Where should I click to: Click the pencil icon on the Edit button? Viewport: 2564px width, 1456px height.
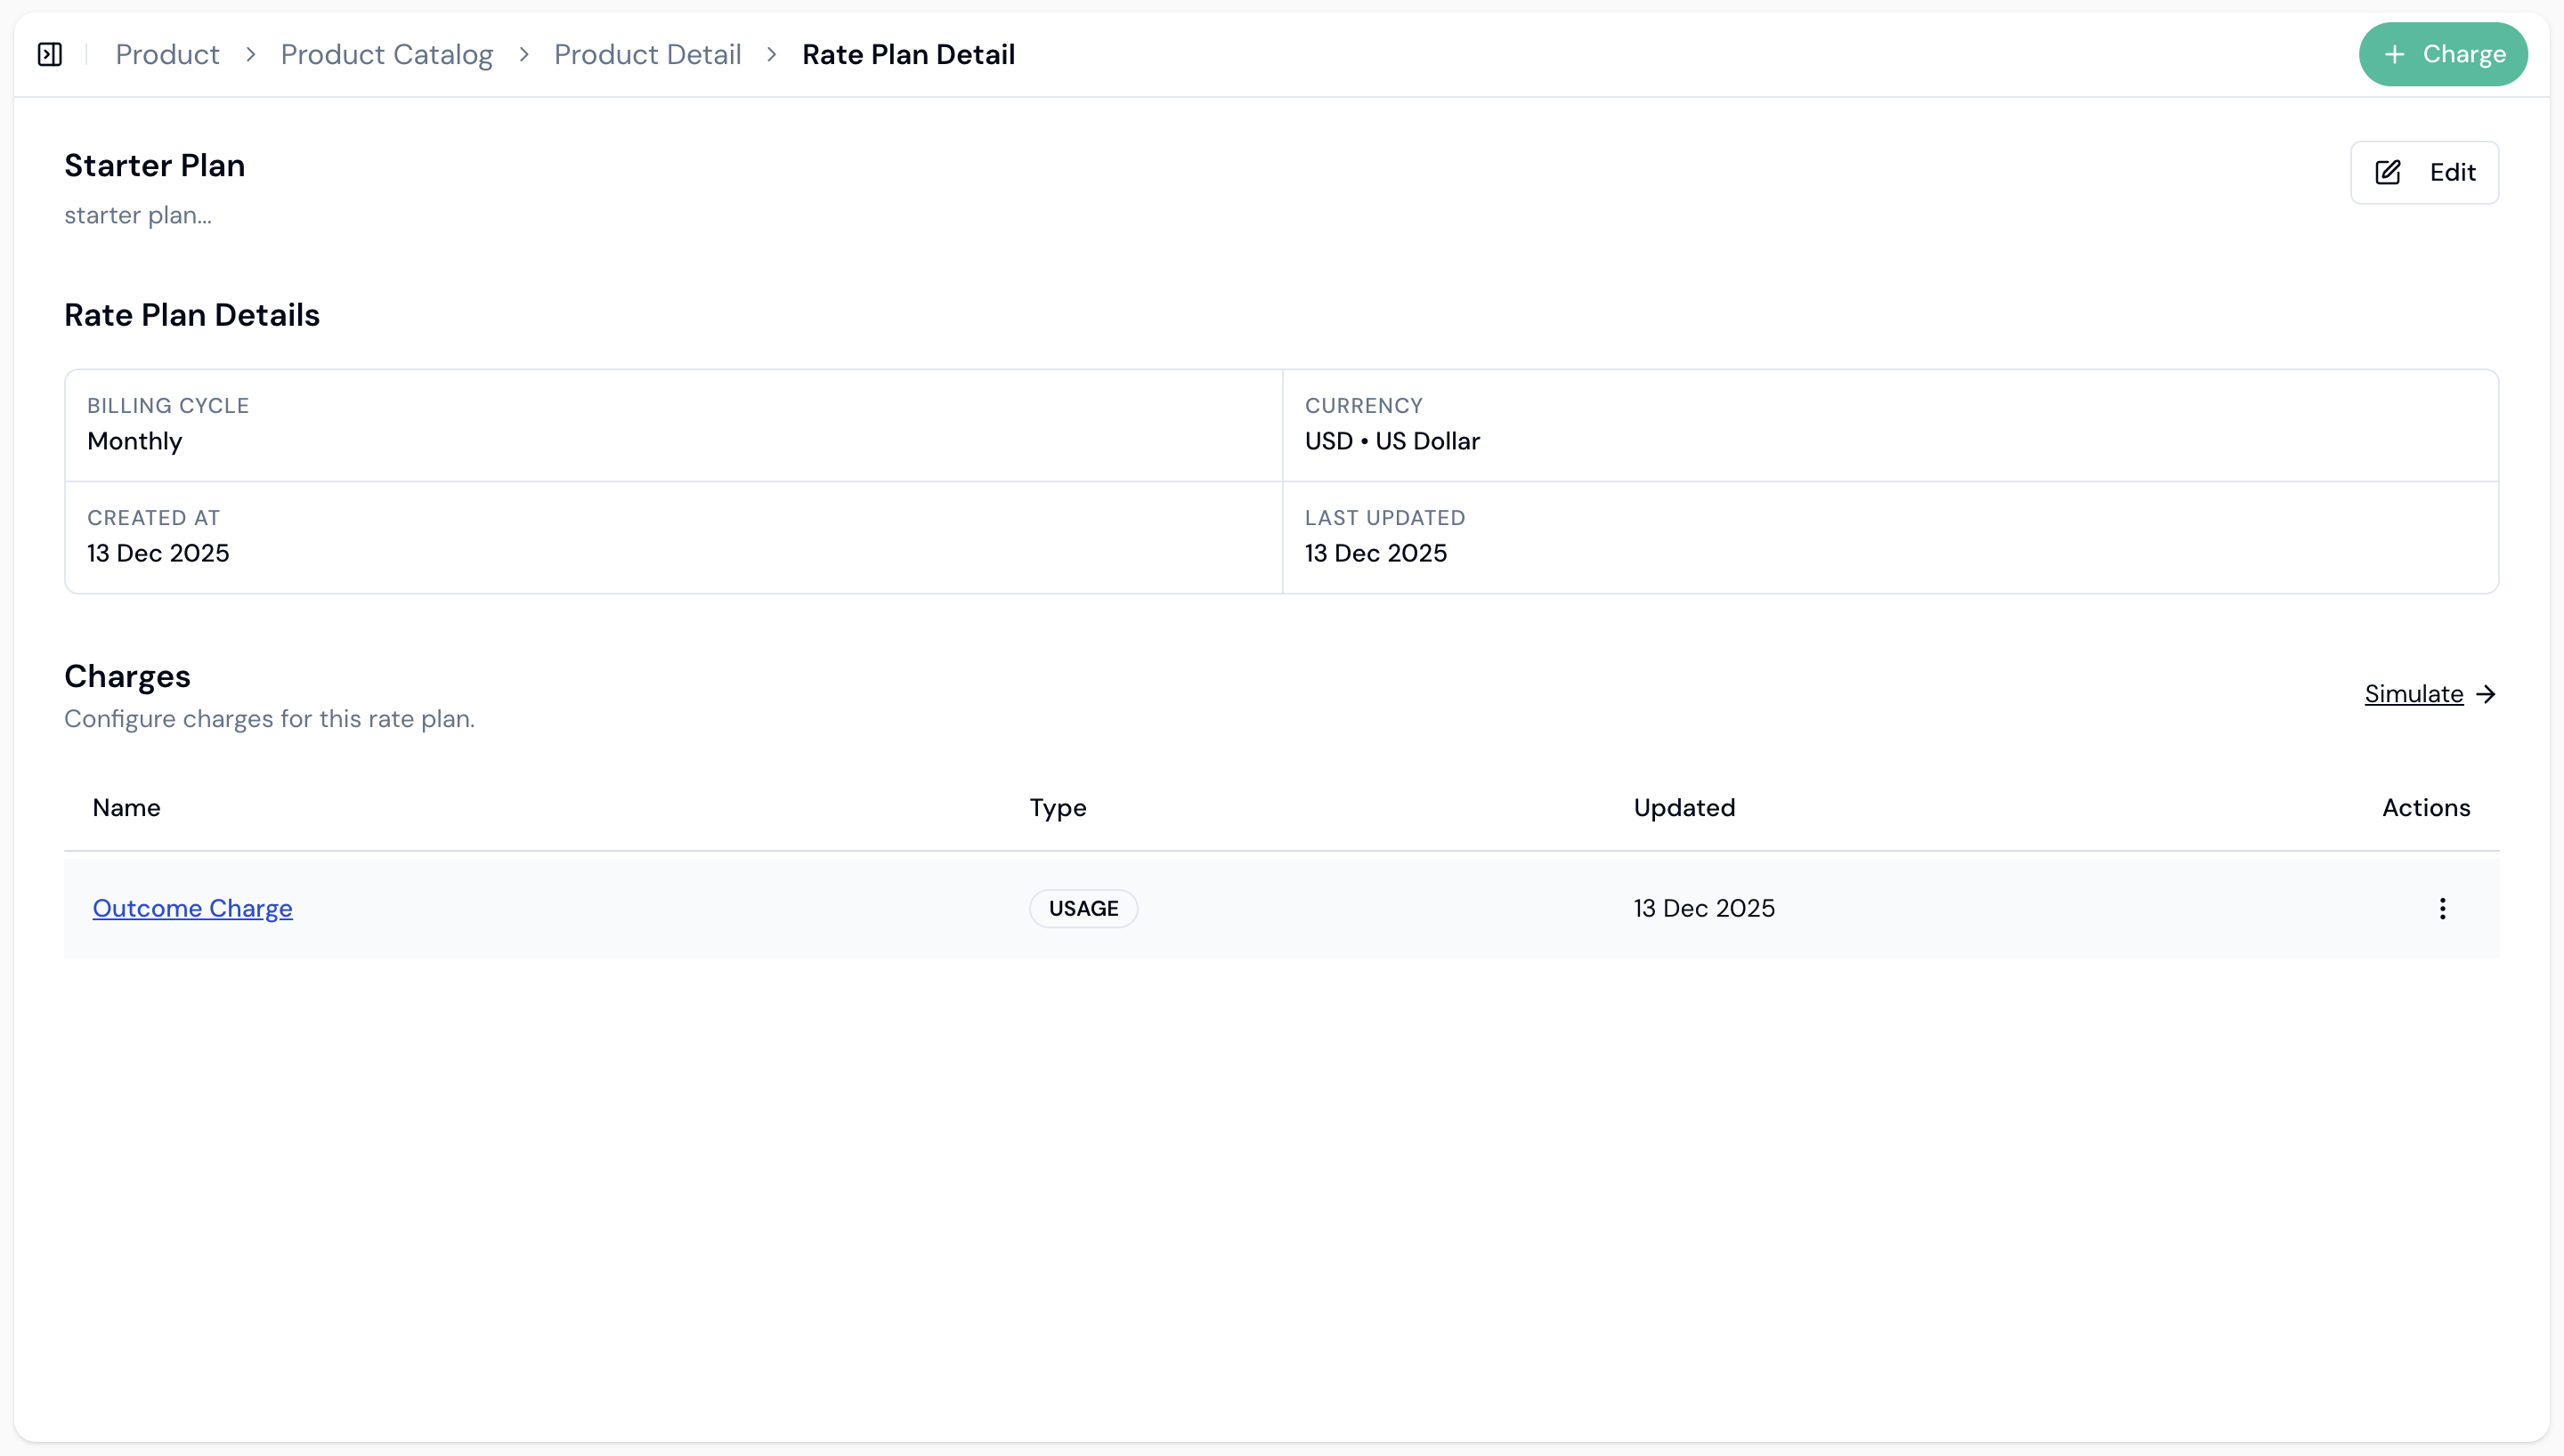2388,172
